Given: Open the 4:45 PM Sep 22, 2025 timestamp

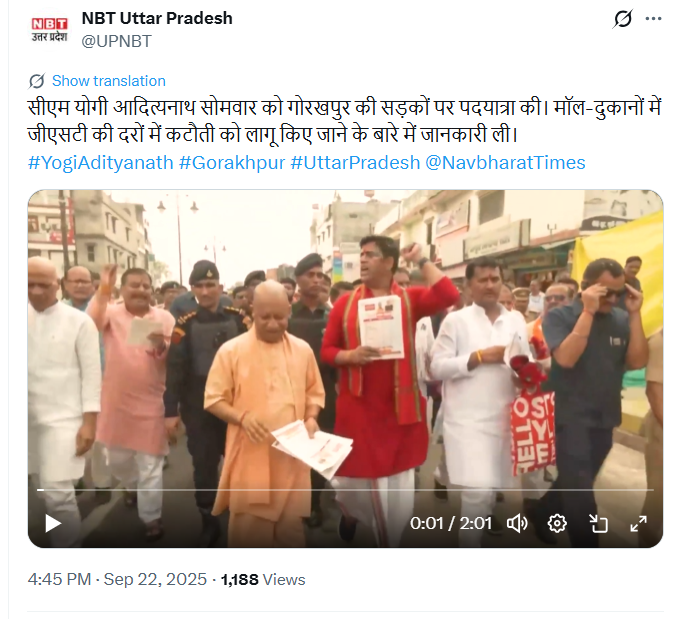Looking at the screenshot, I should click(117, 579).
